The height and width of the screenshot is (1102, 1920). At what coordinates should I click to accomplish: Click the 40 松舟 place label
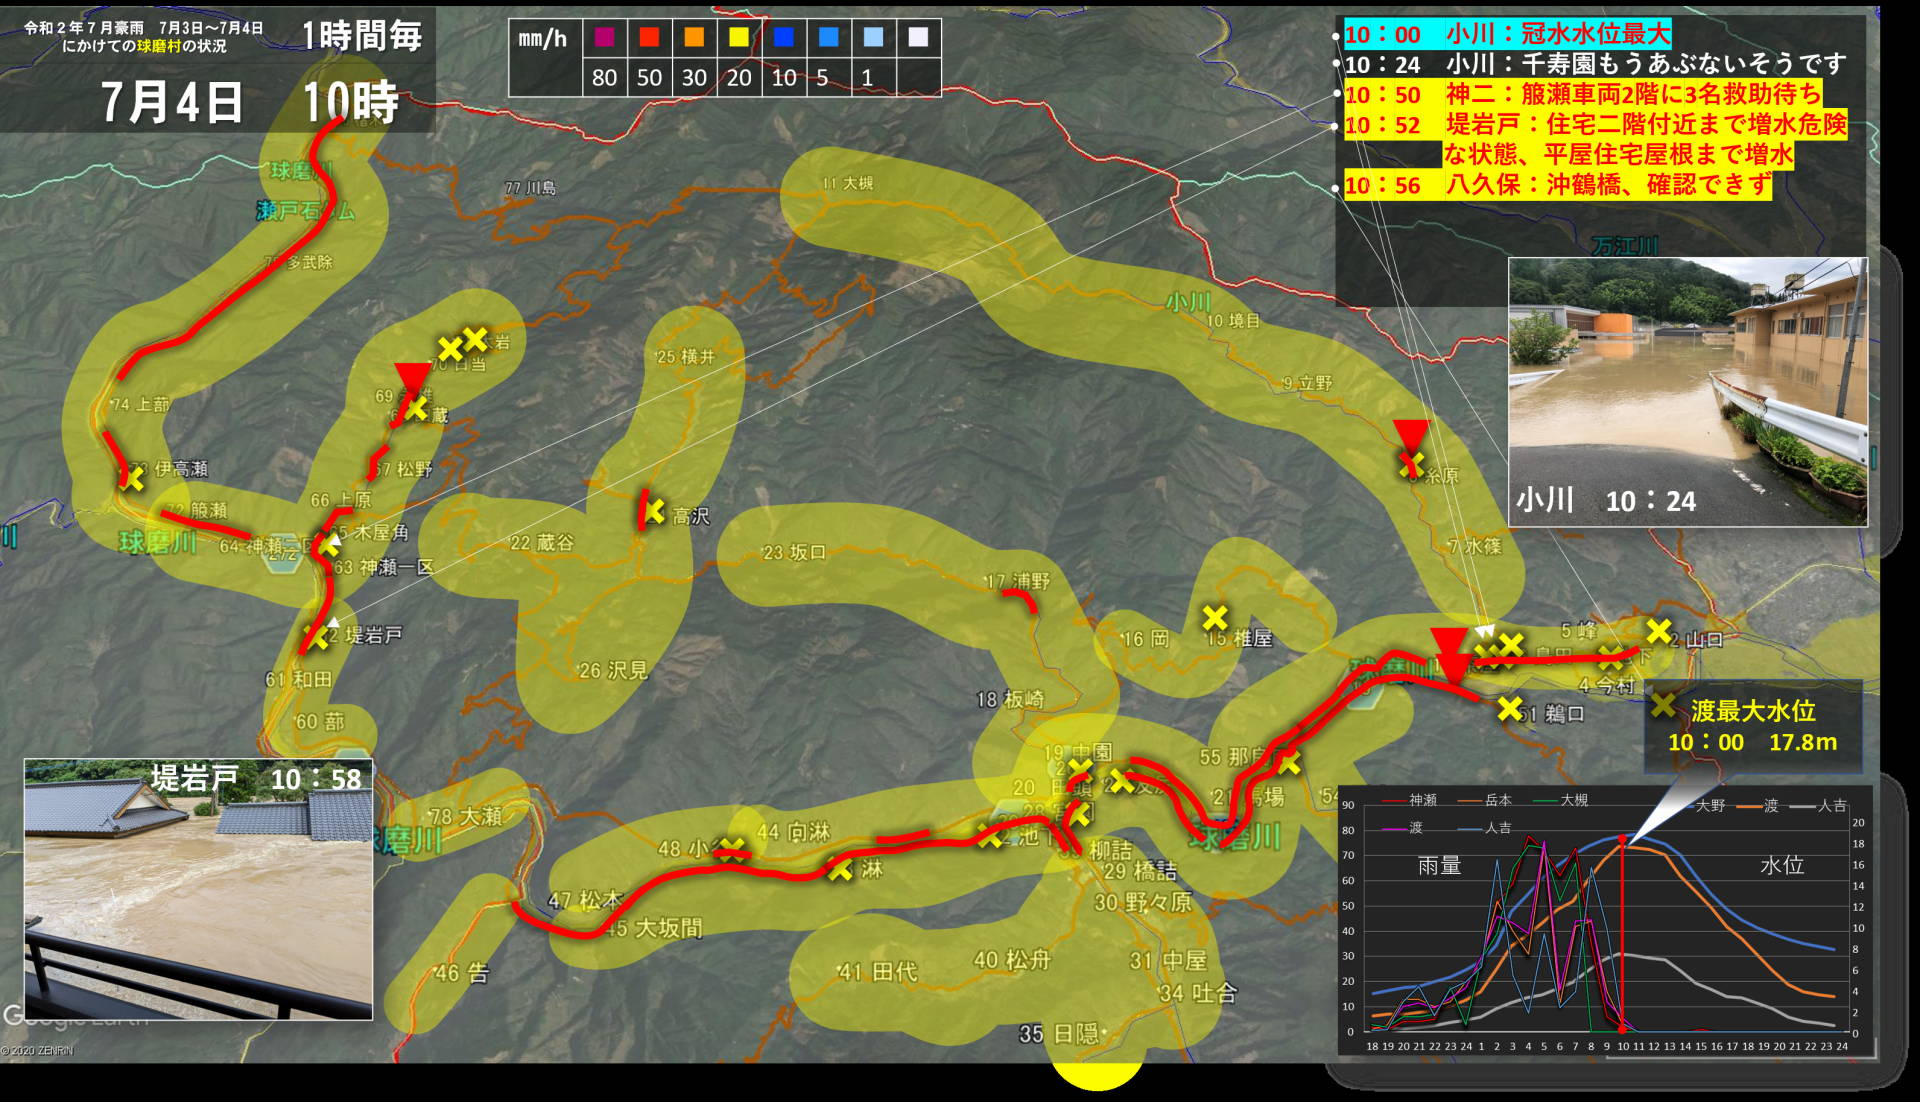coord(1012,960)
